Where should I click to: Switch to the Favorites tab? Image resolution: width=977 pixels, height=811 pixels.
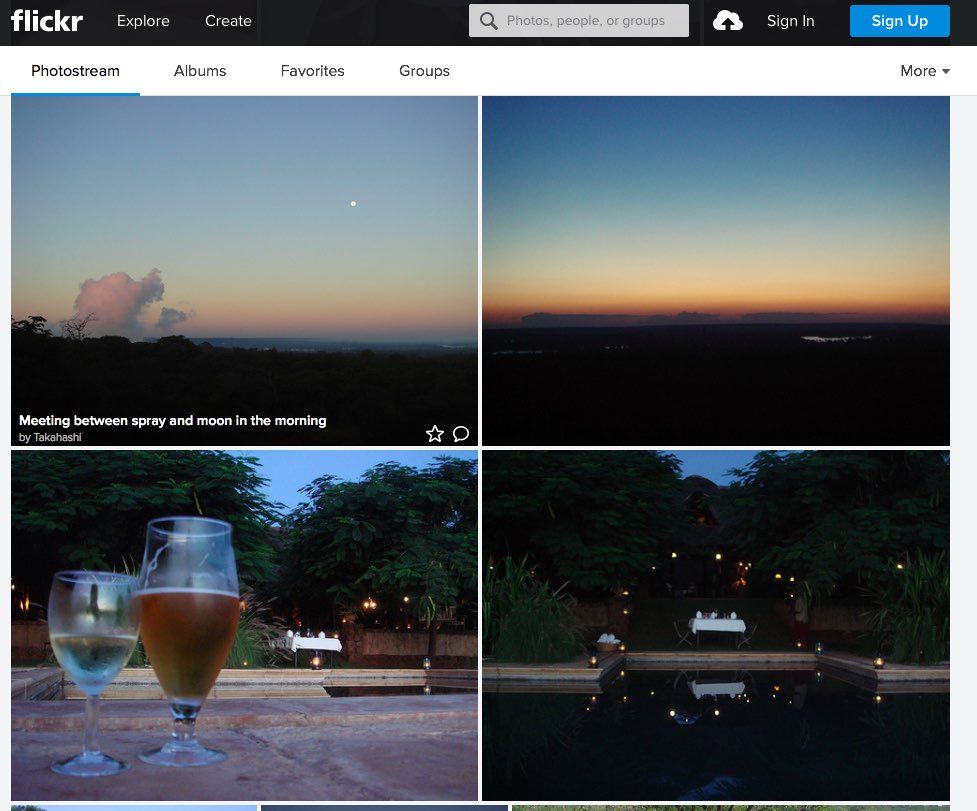[x=312, y=71]
